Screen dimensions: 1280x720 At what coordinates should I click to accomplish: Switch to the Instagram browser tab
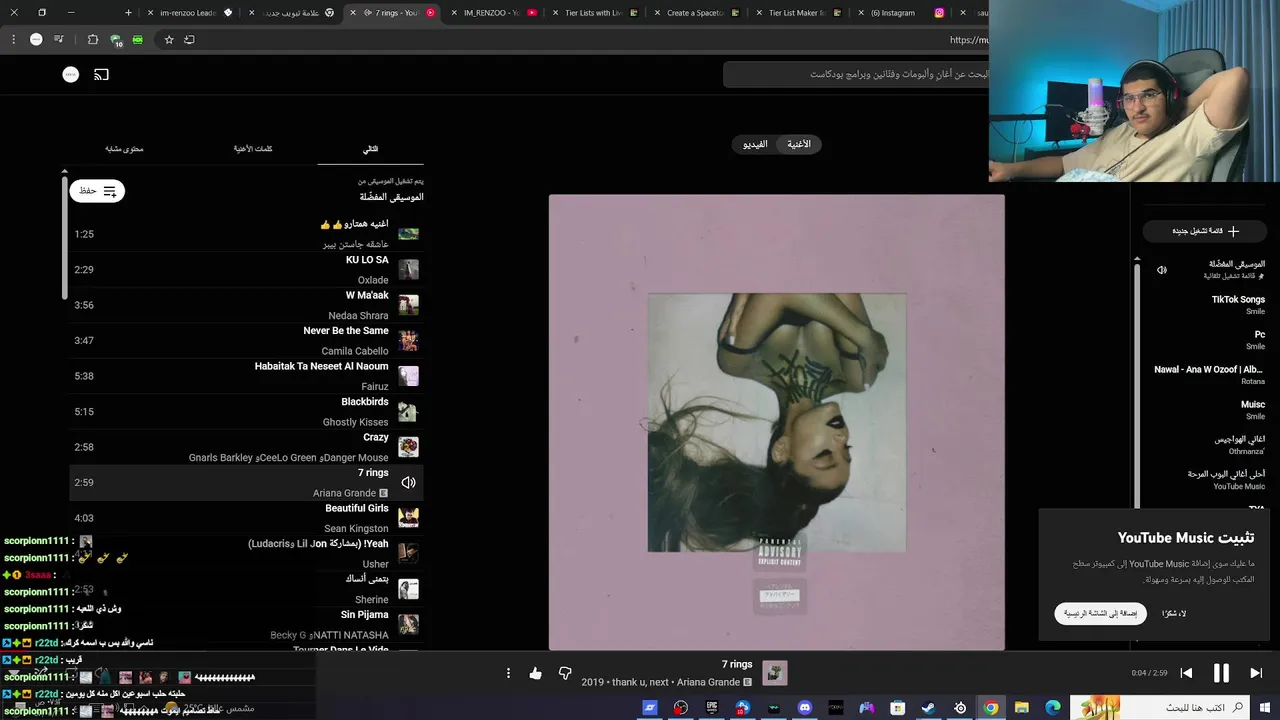[900, 13]
